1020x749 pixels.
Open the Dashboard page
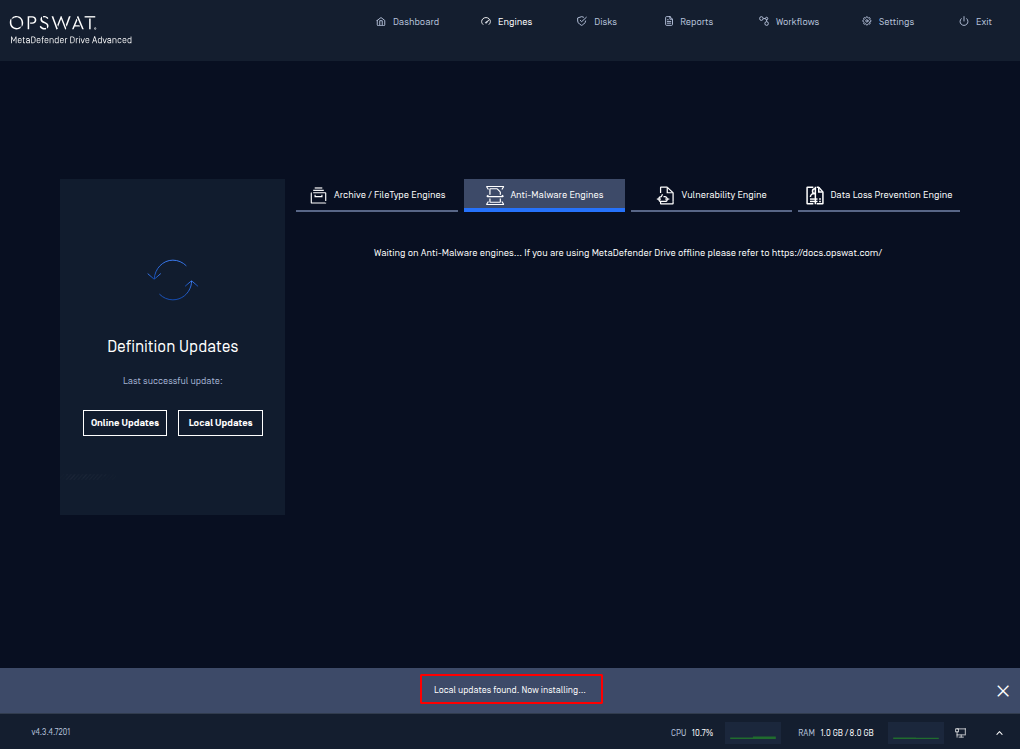[x=408, y=22]
